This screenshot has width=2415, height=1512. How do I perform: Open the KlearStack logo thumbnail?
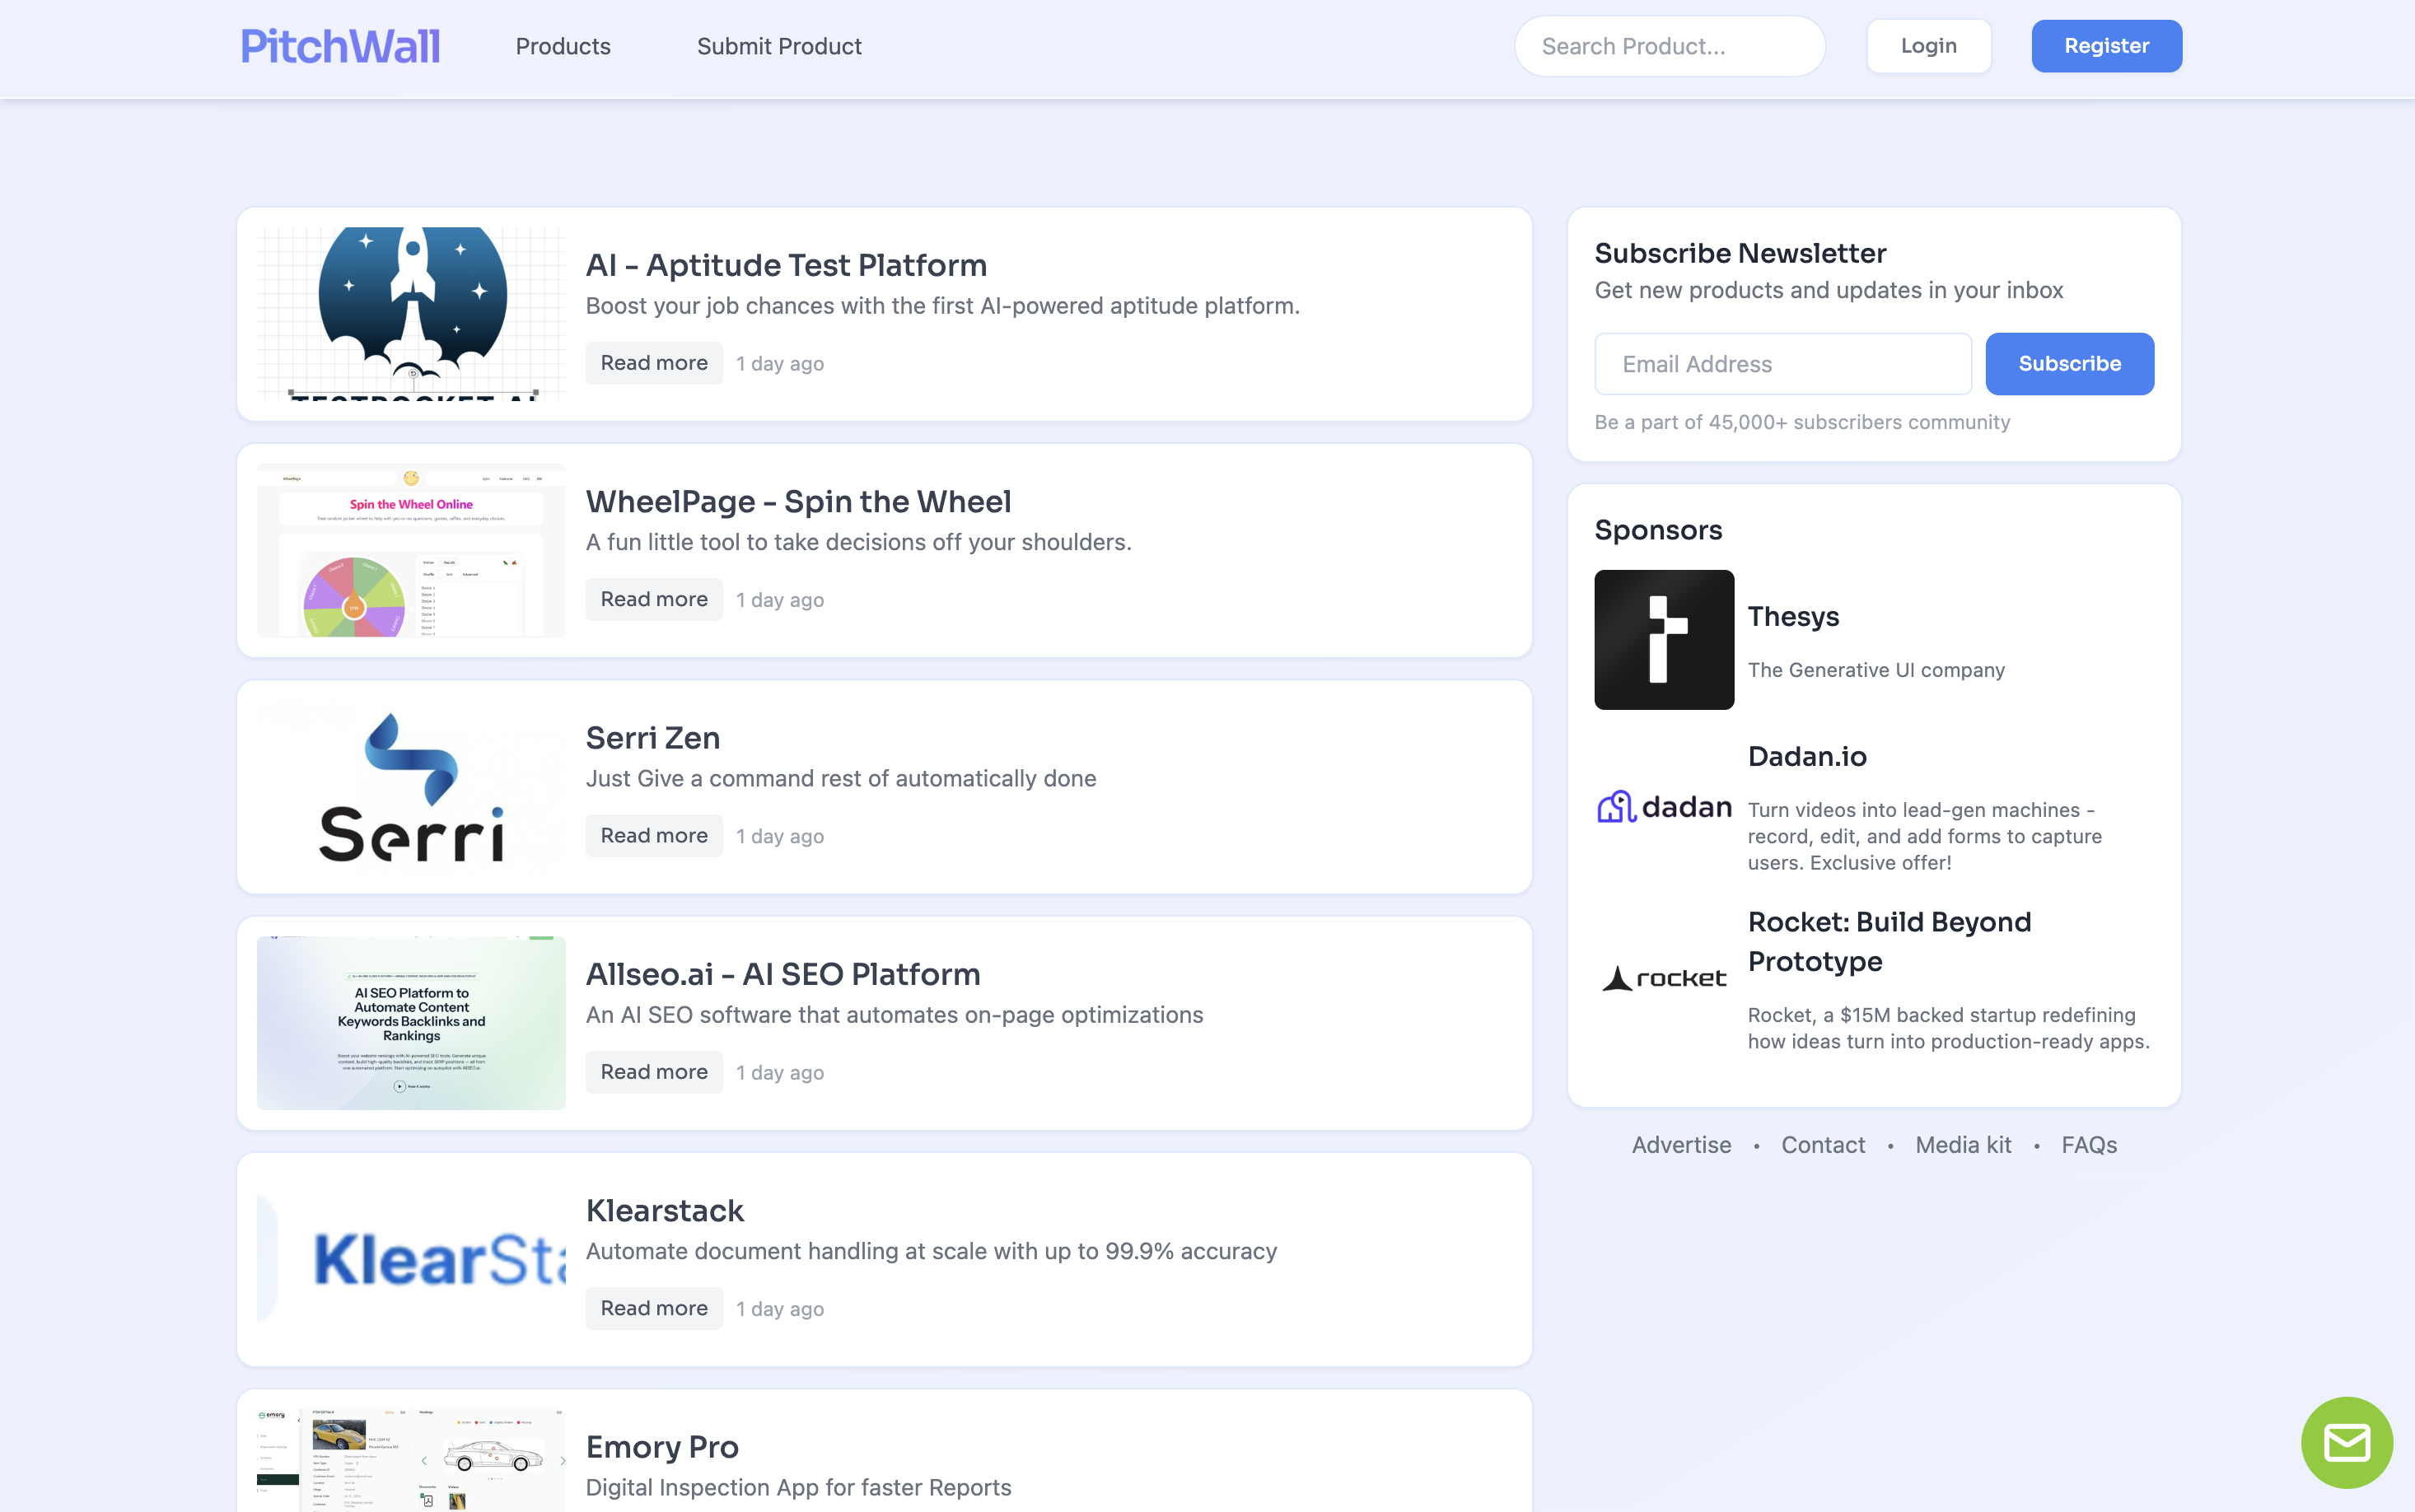coord(411,1259)
